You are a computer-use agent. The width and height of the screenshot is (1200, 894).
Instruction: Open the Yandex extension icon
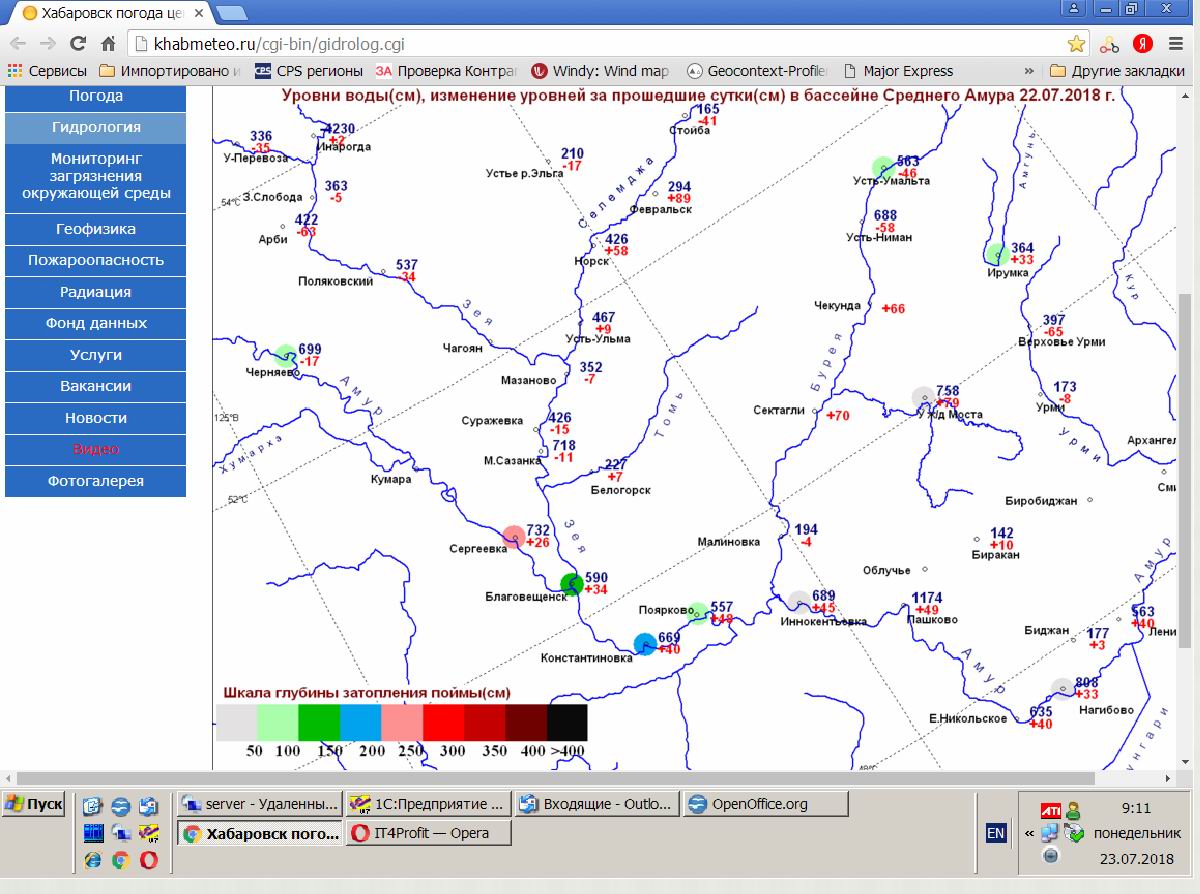pyautogui.click(x=1141, y=44)
